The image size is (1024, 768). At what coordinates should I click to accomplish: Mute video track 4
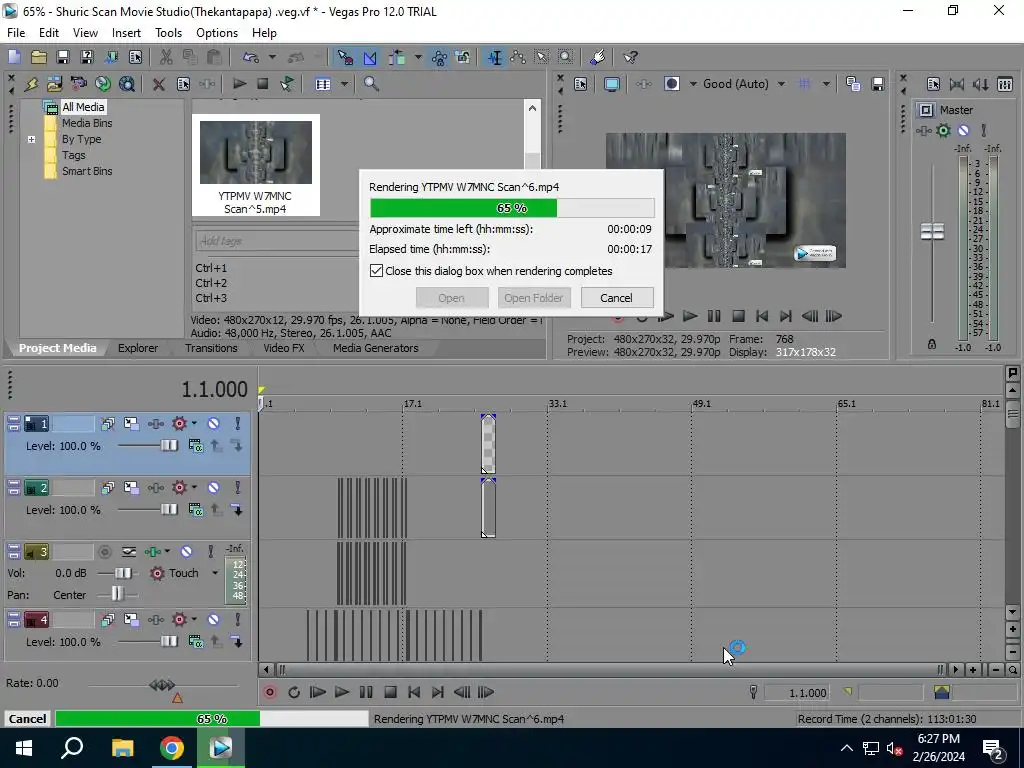click(214, 620)
